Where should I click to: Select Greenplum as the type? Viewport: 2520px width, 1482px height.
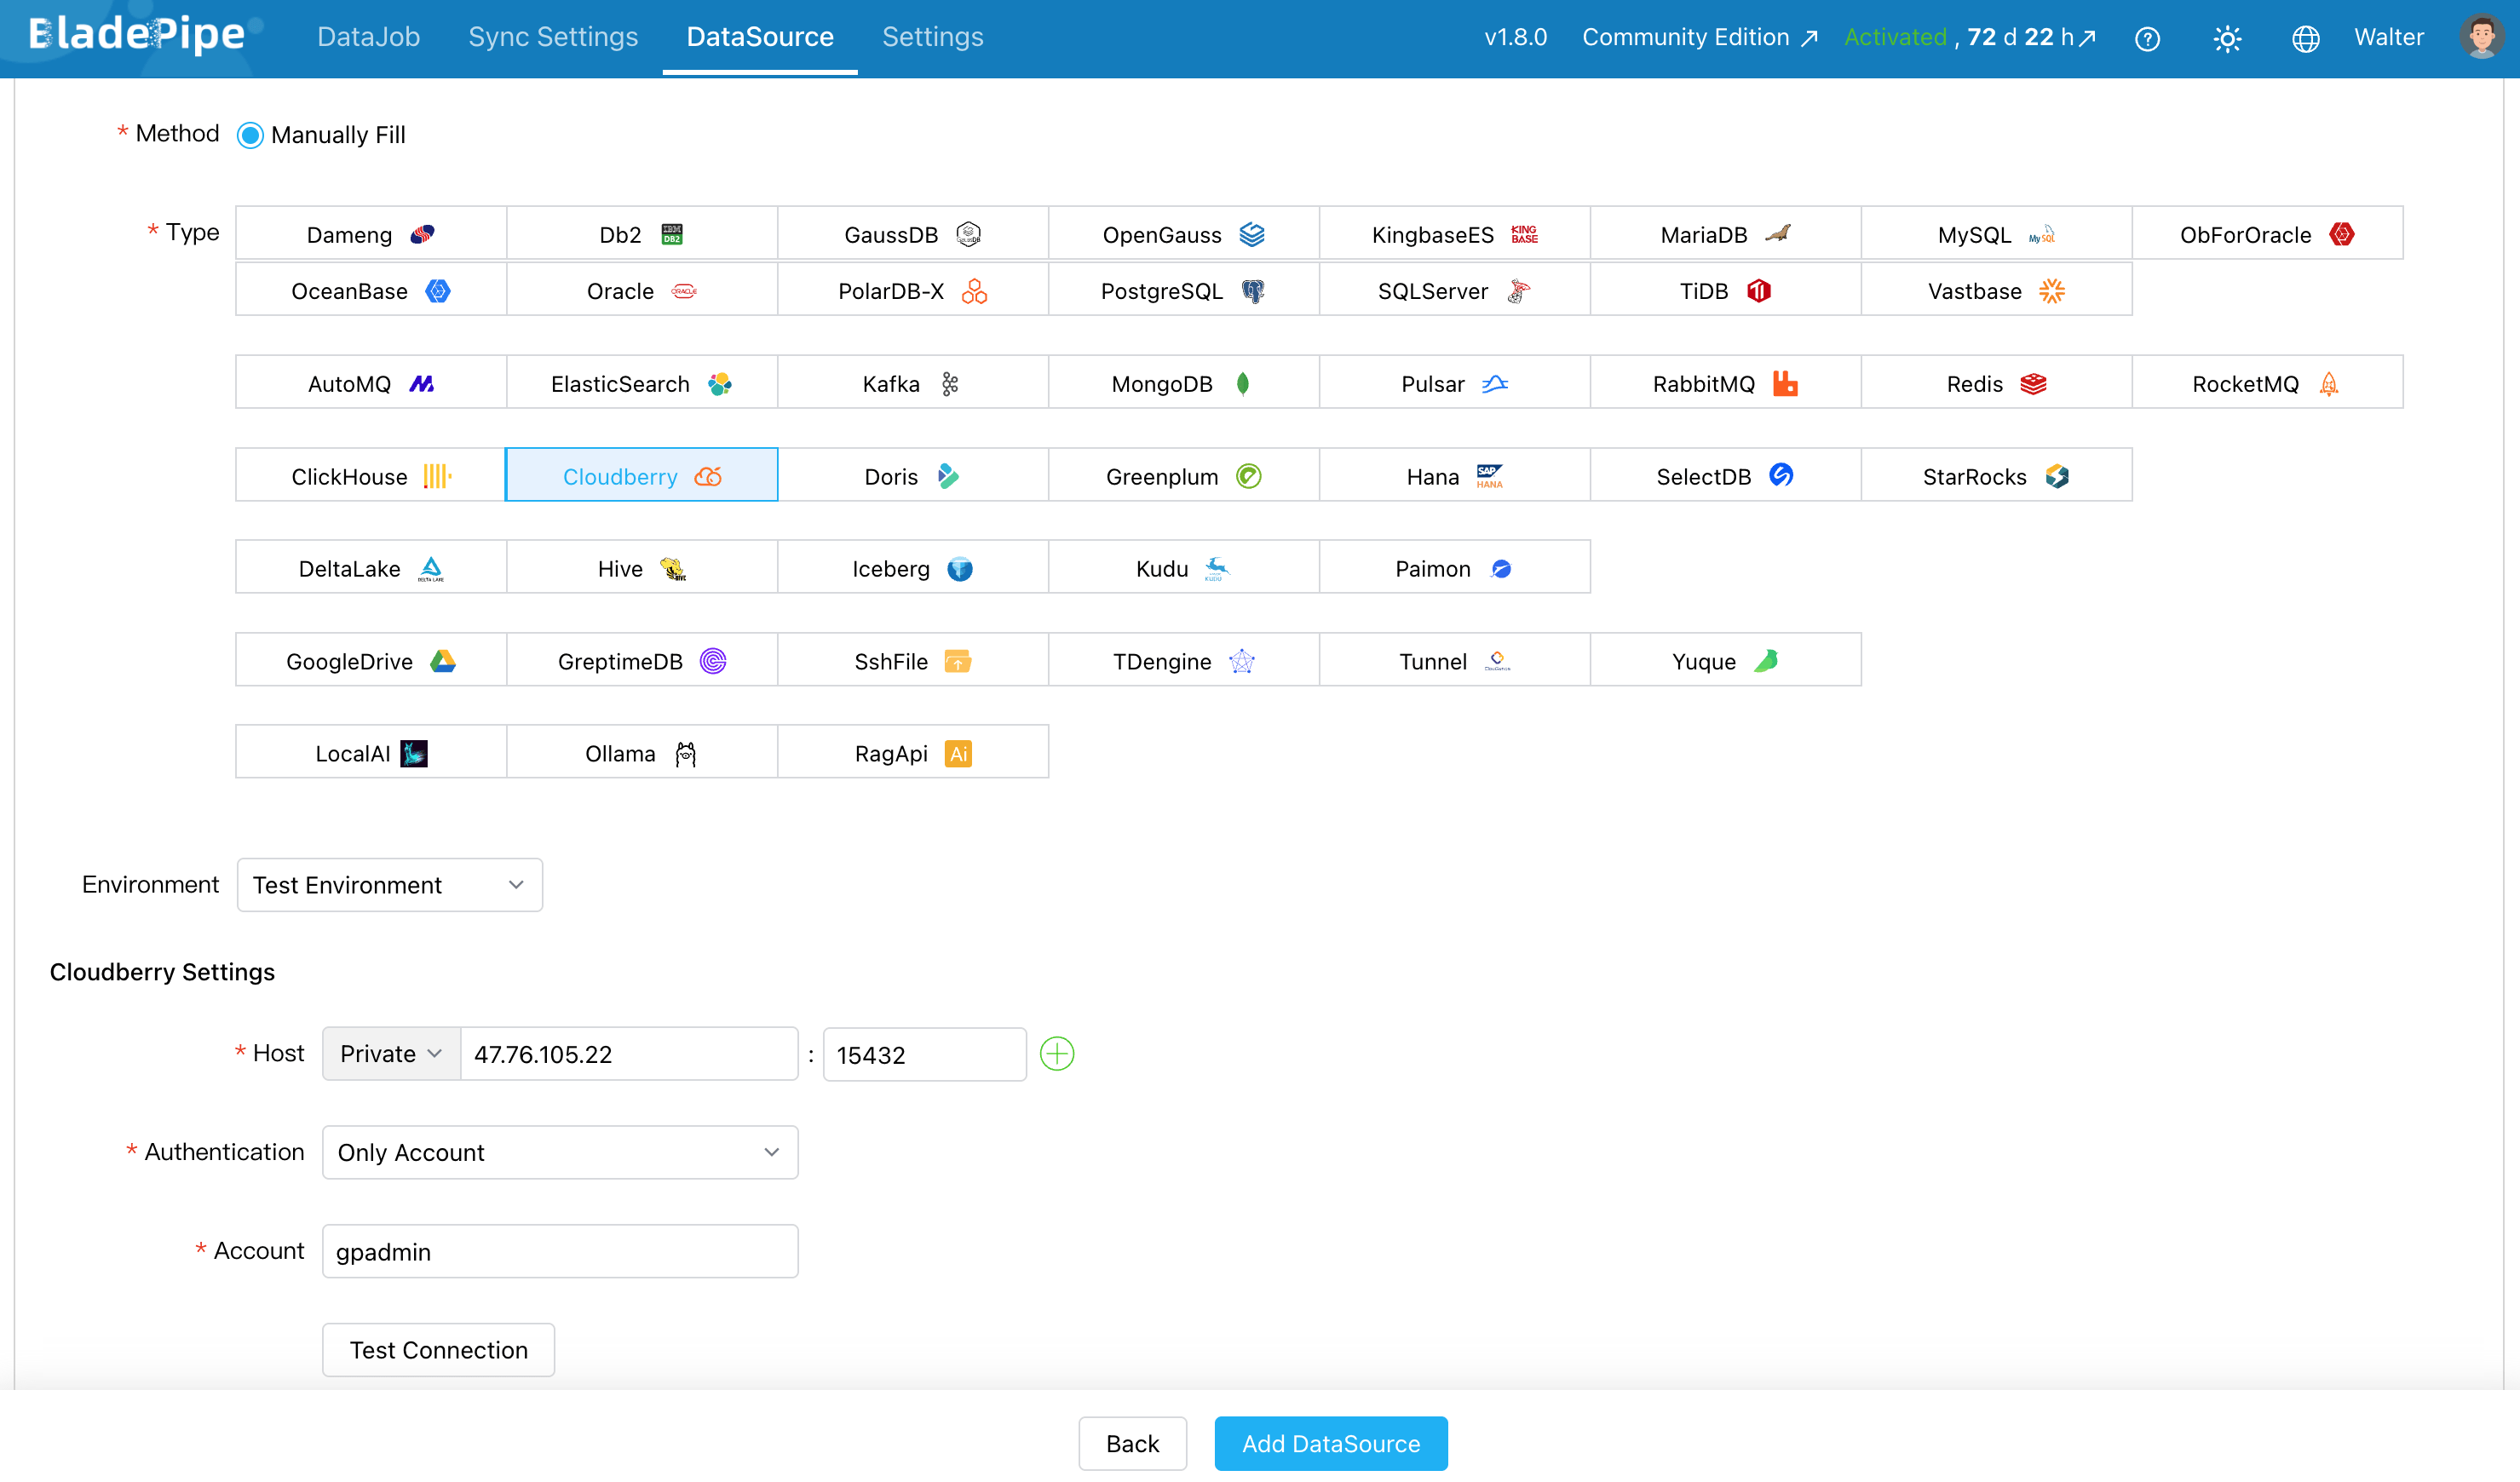tap(1184, 476)
